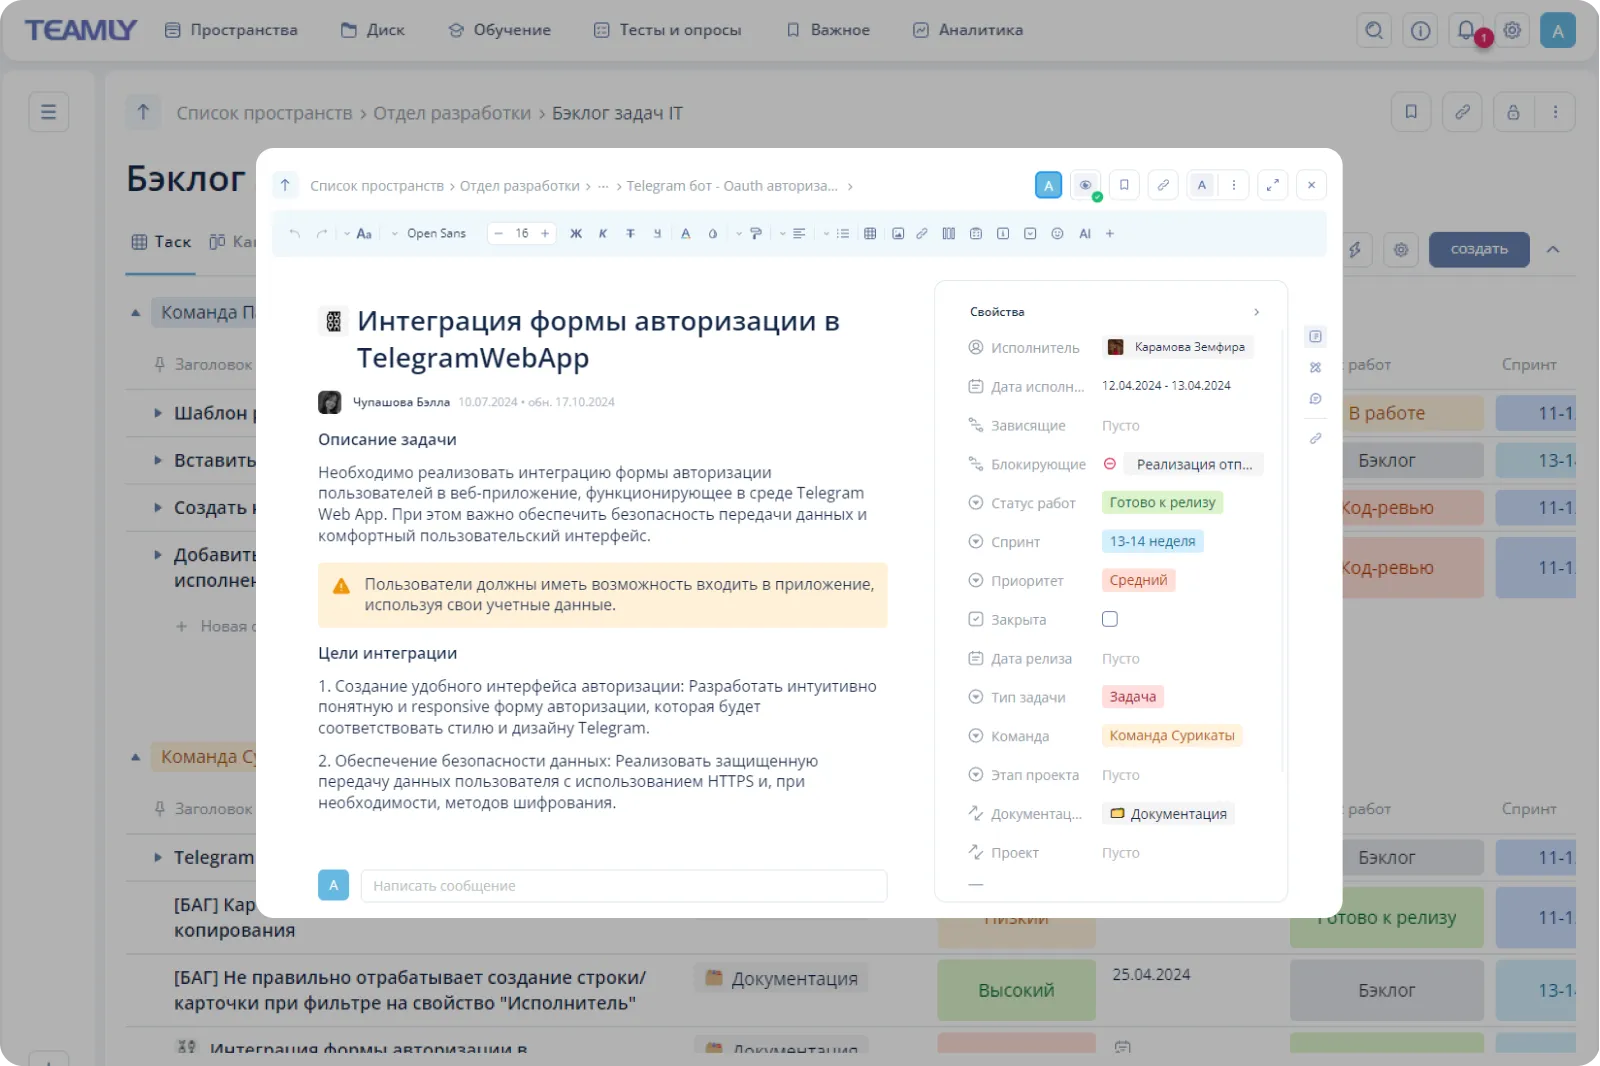
Task: Open the text alignment dropdown
Action: coord(793,234)
